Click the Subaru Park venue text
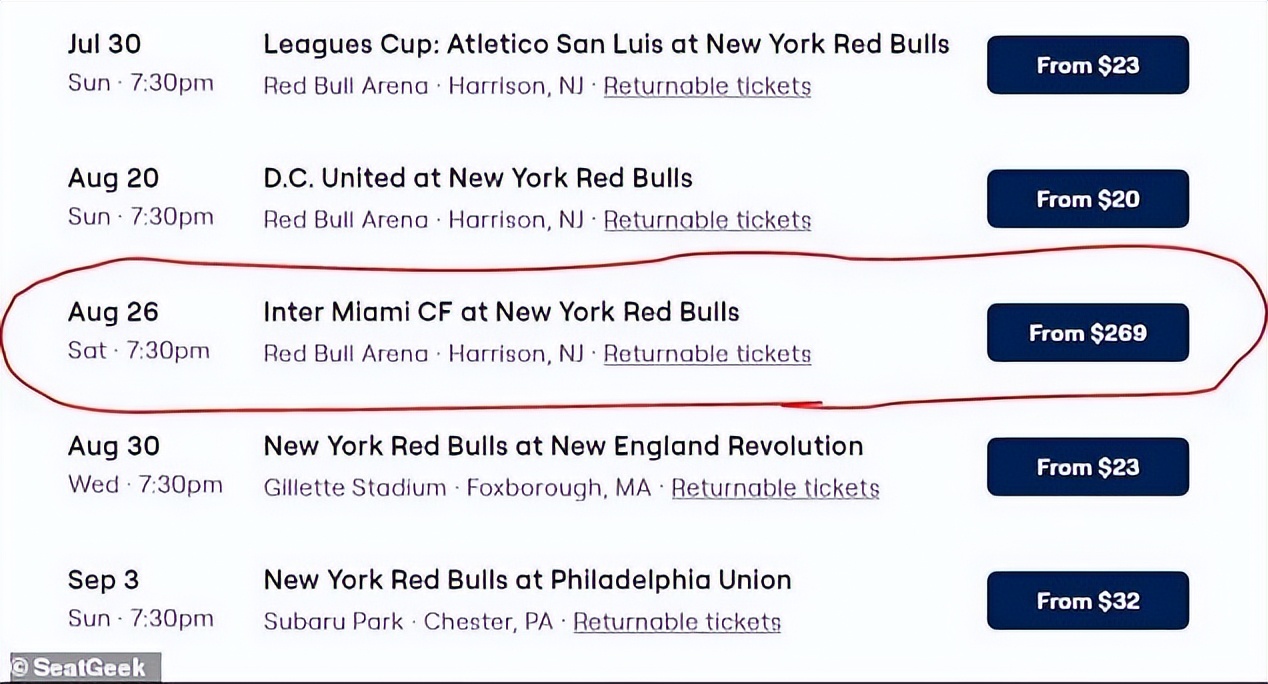The width and height of the screenshot is (1268, 684). point(333,622)
